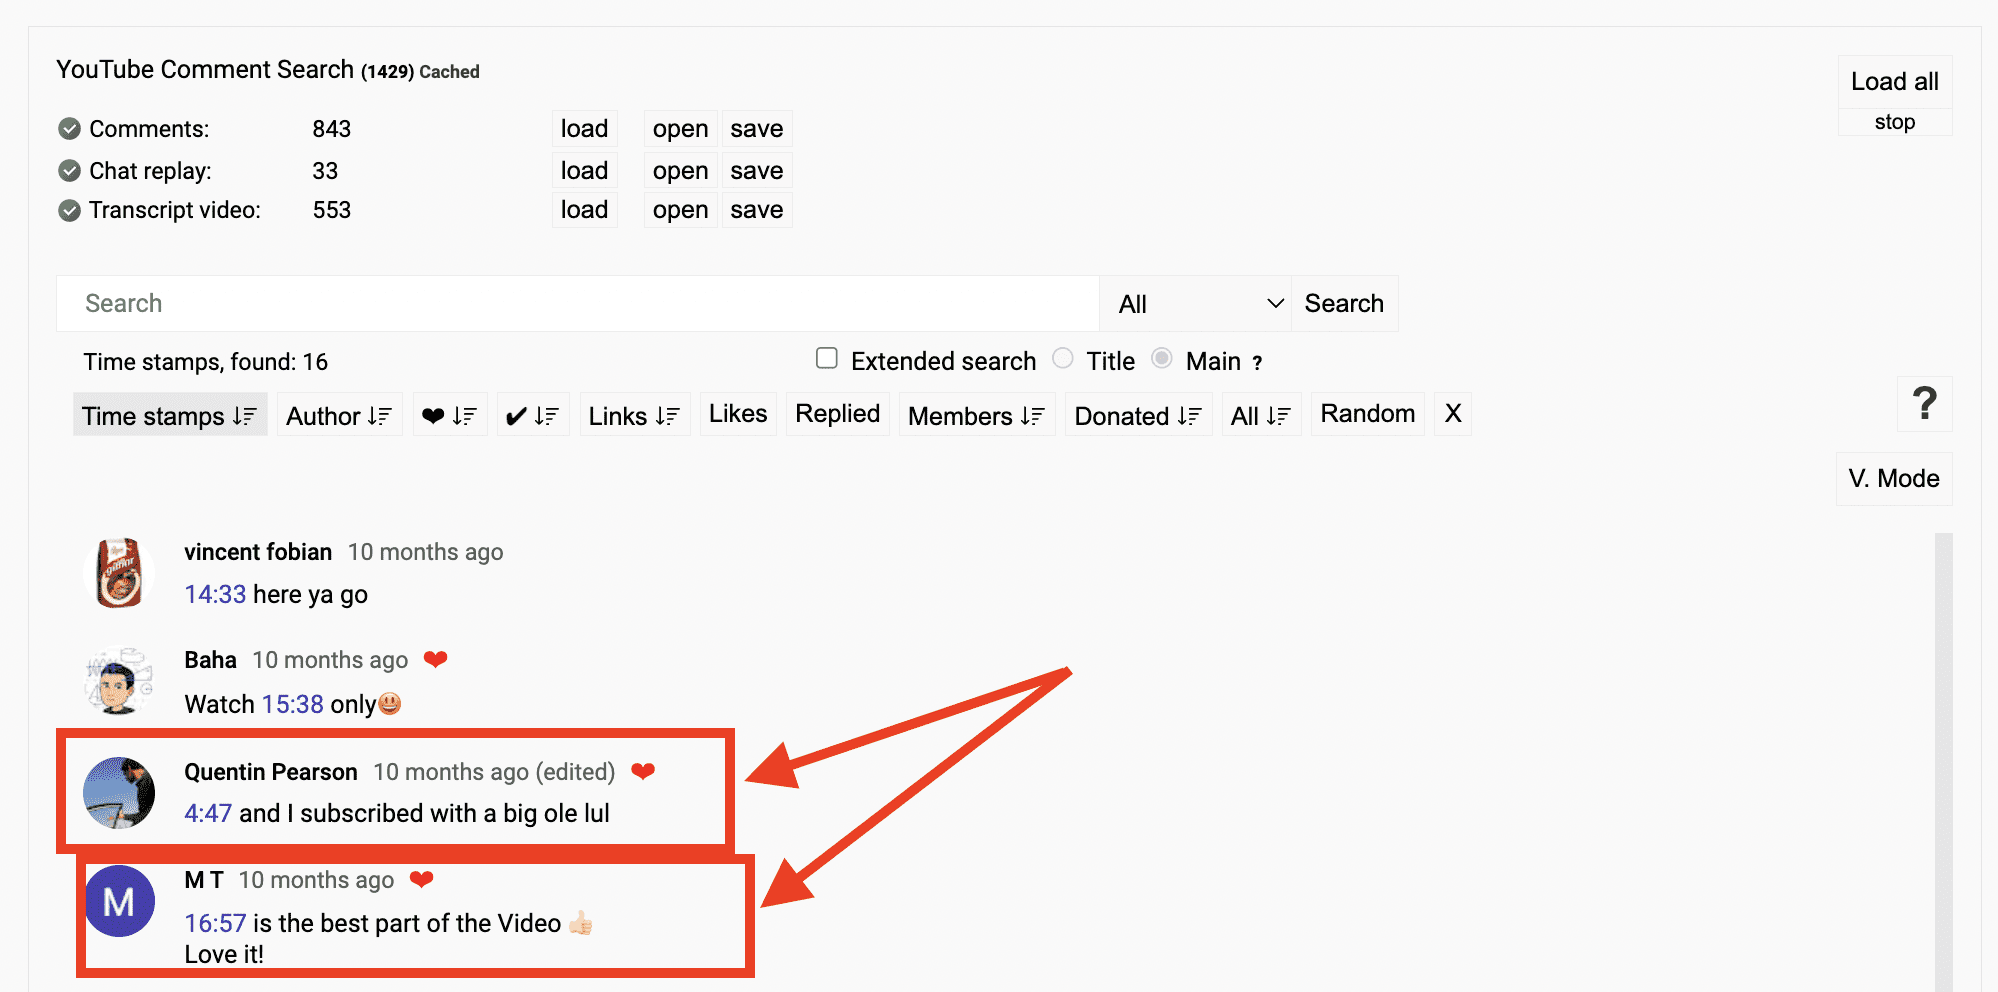Click inside the Search input field
This screenshot has height=992, width=1998.
point(575,303)
